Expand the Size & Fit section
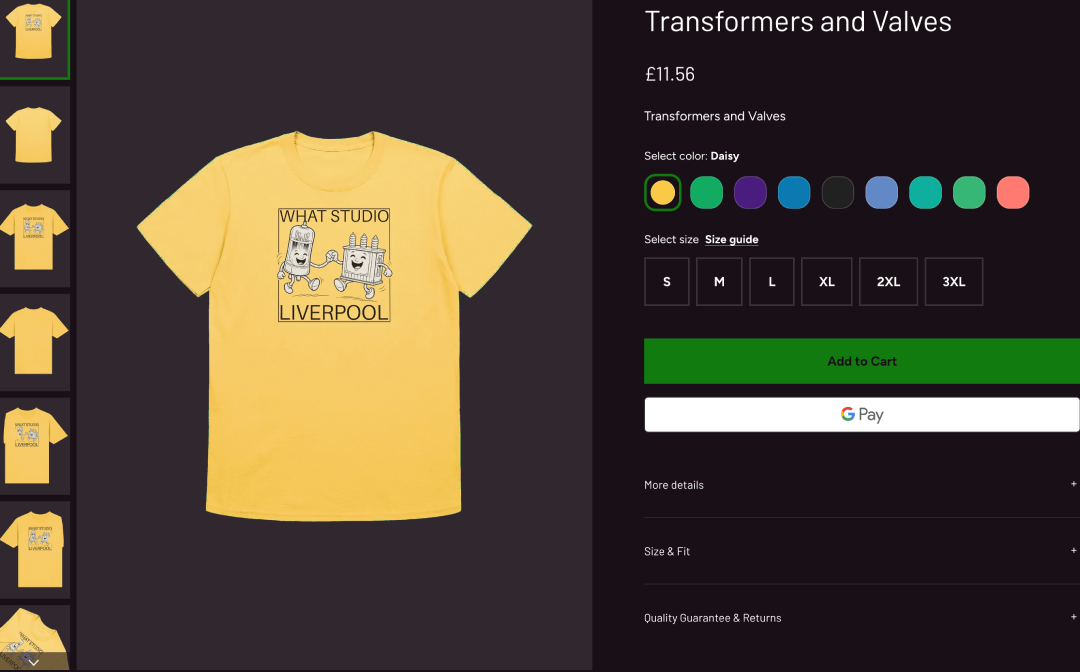Image resolution: width=1080 pixels, height=672 pixels. (860, 551)
